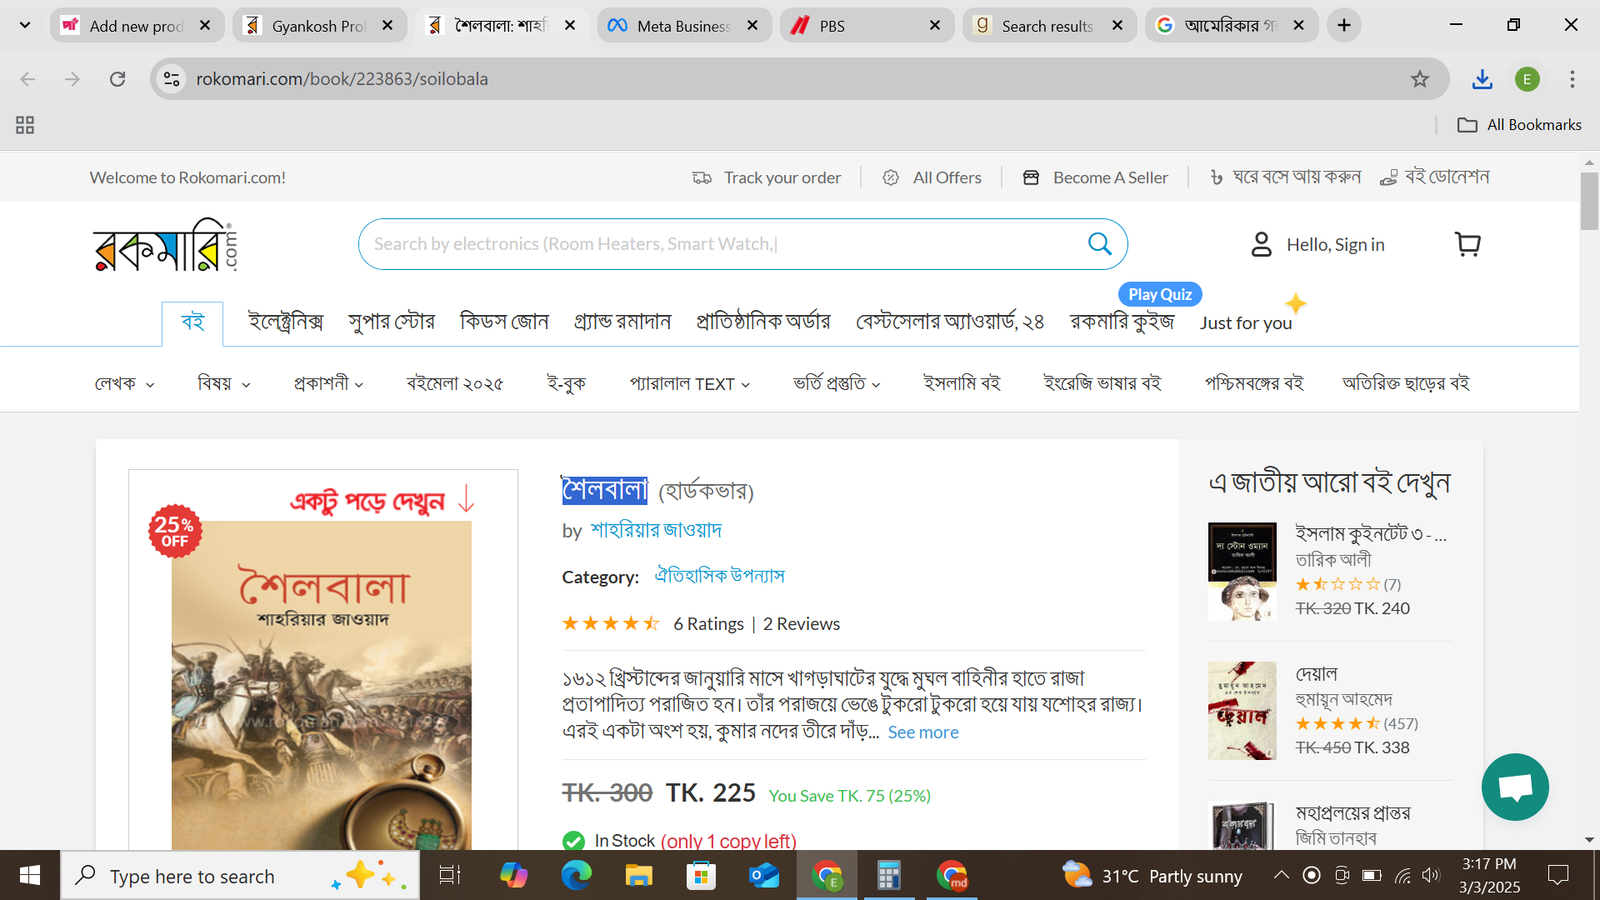Click Windows taskbar search box
The width and height of the screenshot is (1600, 900).
tap(240, 876)
